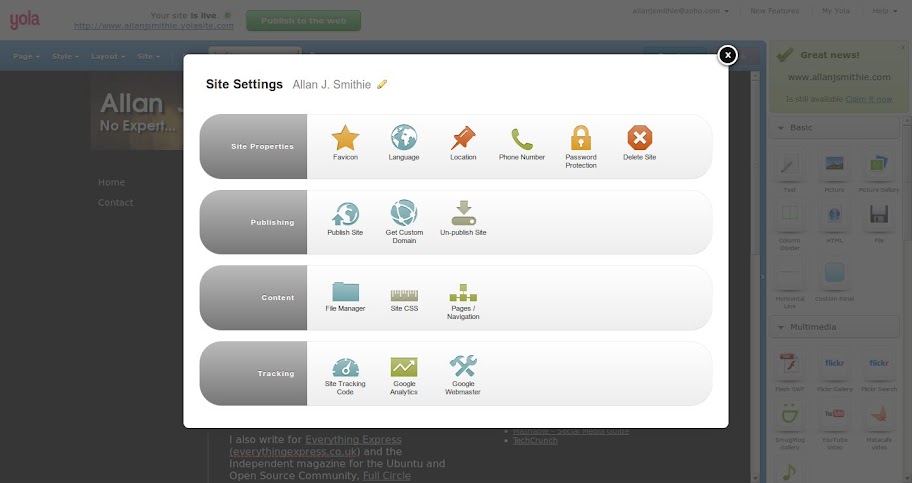Image resolution: width=912 pixels, height=483 pixels.
Task: Click Publish to the web button
Action: coord(303,20)
